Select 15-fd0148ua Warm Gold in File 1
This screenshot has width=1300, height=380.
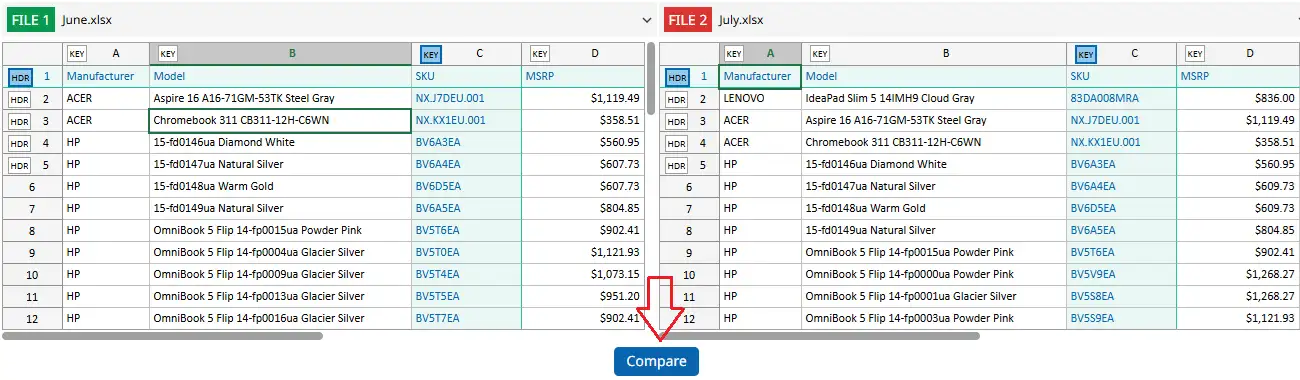(x=281, y=186)
